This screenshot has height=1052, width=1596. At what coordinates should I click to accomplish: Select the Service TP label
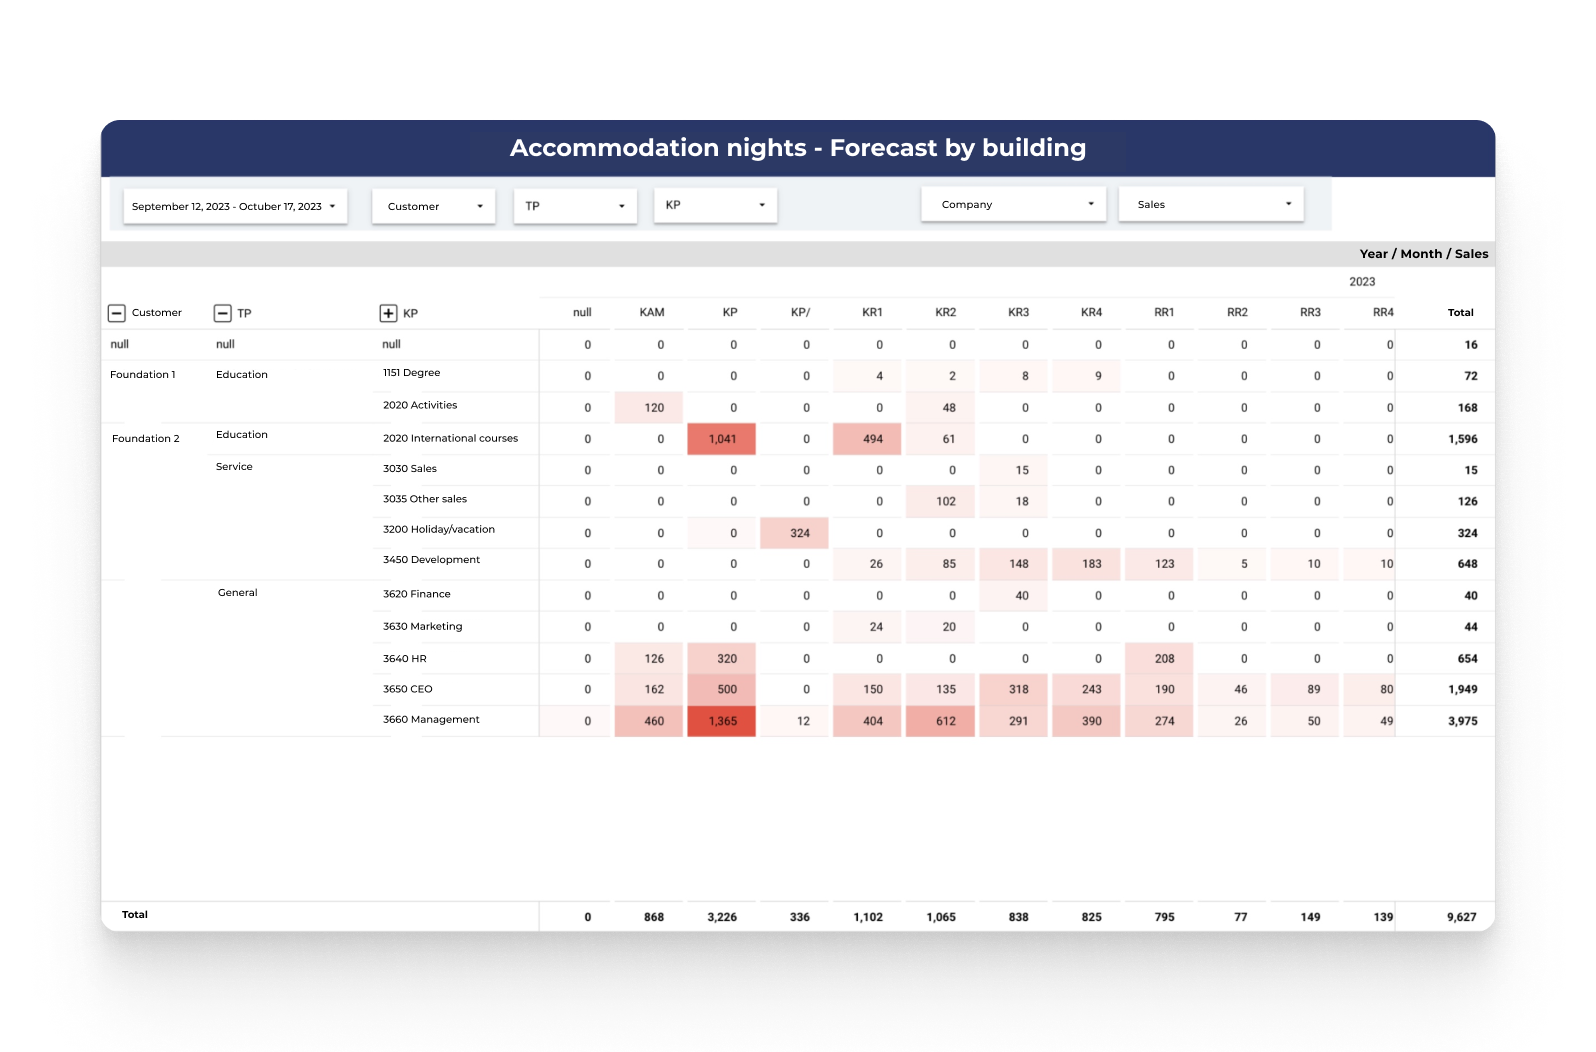pyautogui.click(x=234, y=467)
